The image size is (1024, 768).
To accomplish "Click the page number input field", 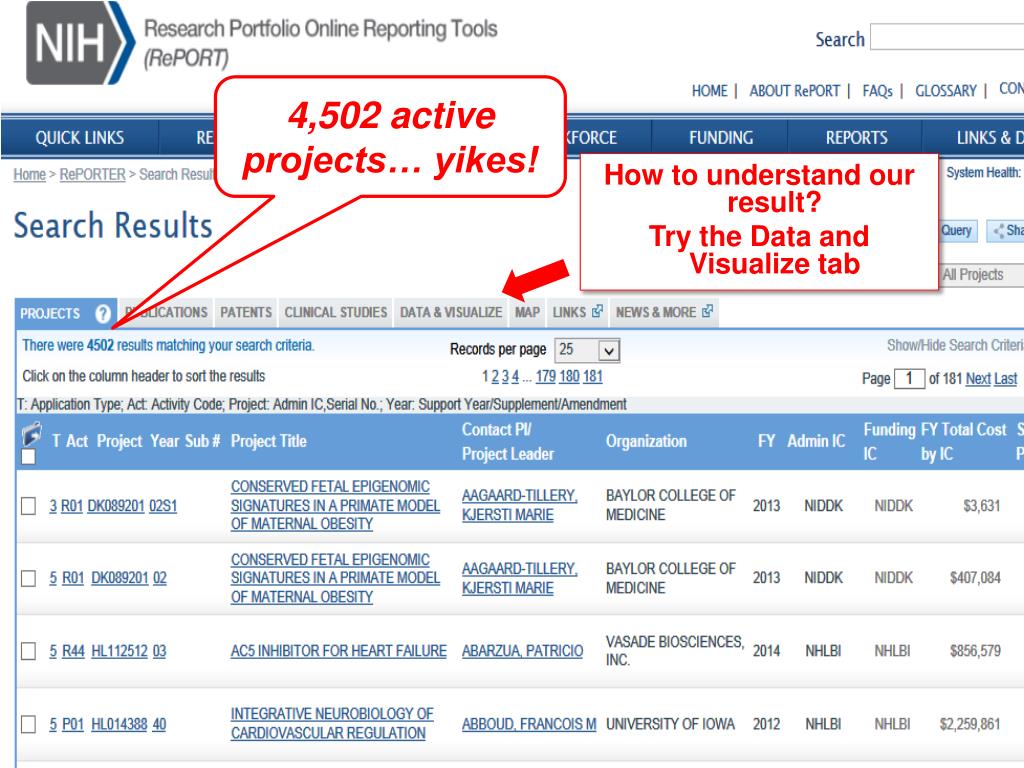I will click(909, 379).
